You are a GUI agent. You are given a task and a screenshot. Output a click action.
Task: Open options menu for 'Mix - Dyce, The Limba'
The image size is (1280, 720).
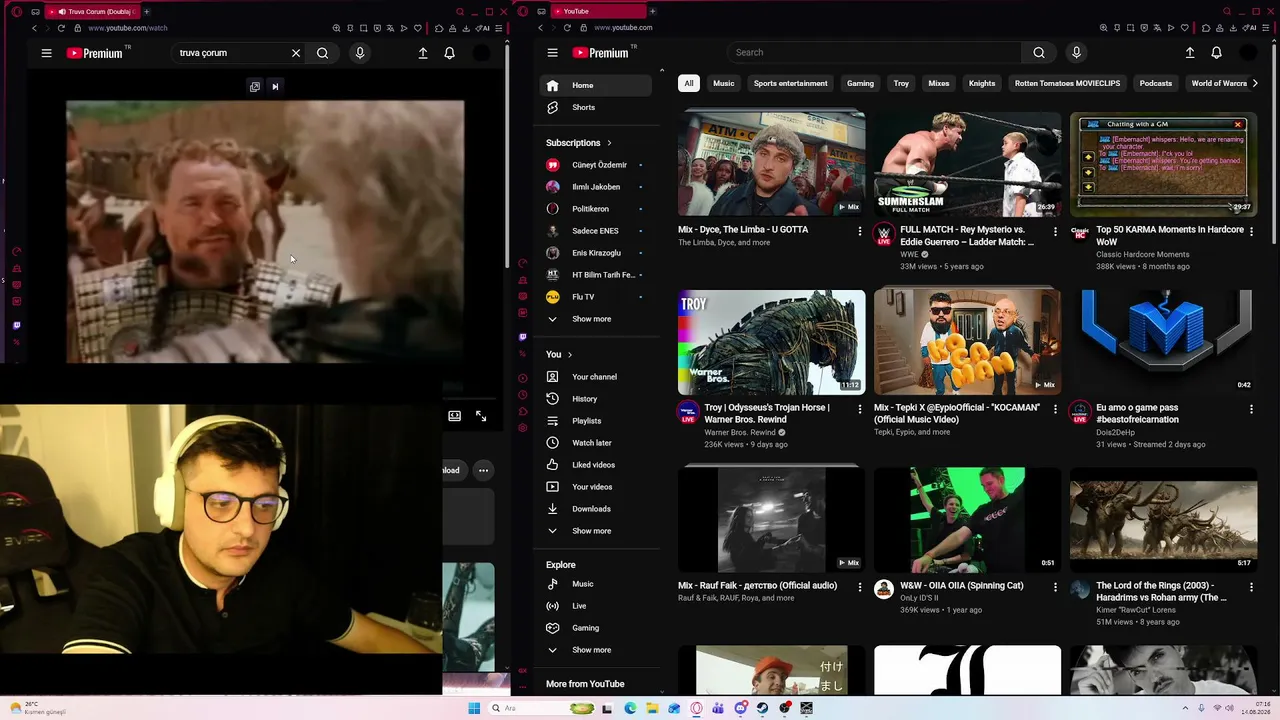tap(859, 231)
